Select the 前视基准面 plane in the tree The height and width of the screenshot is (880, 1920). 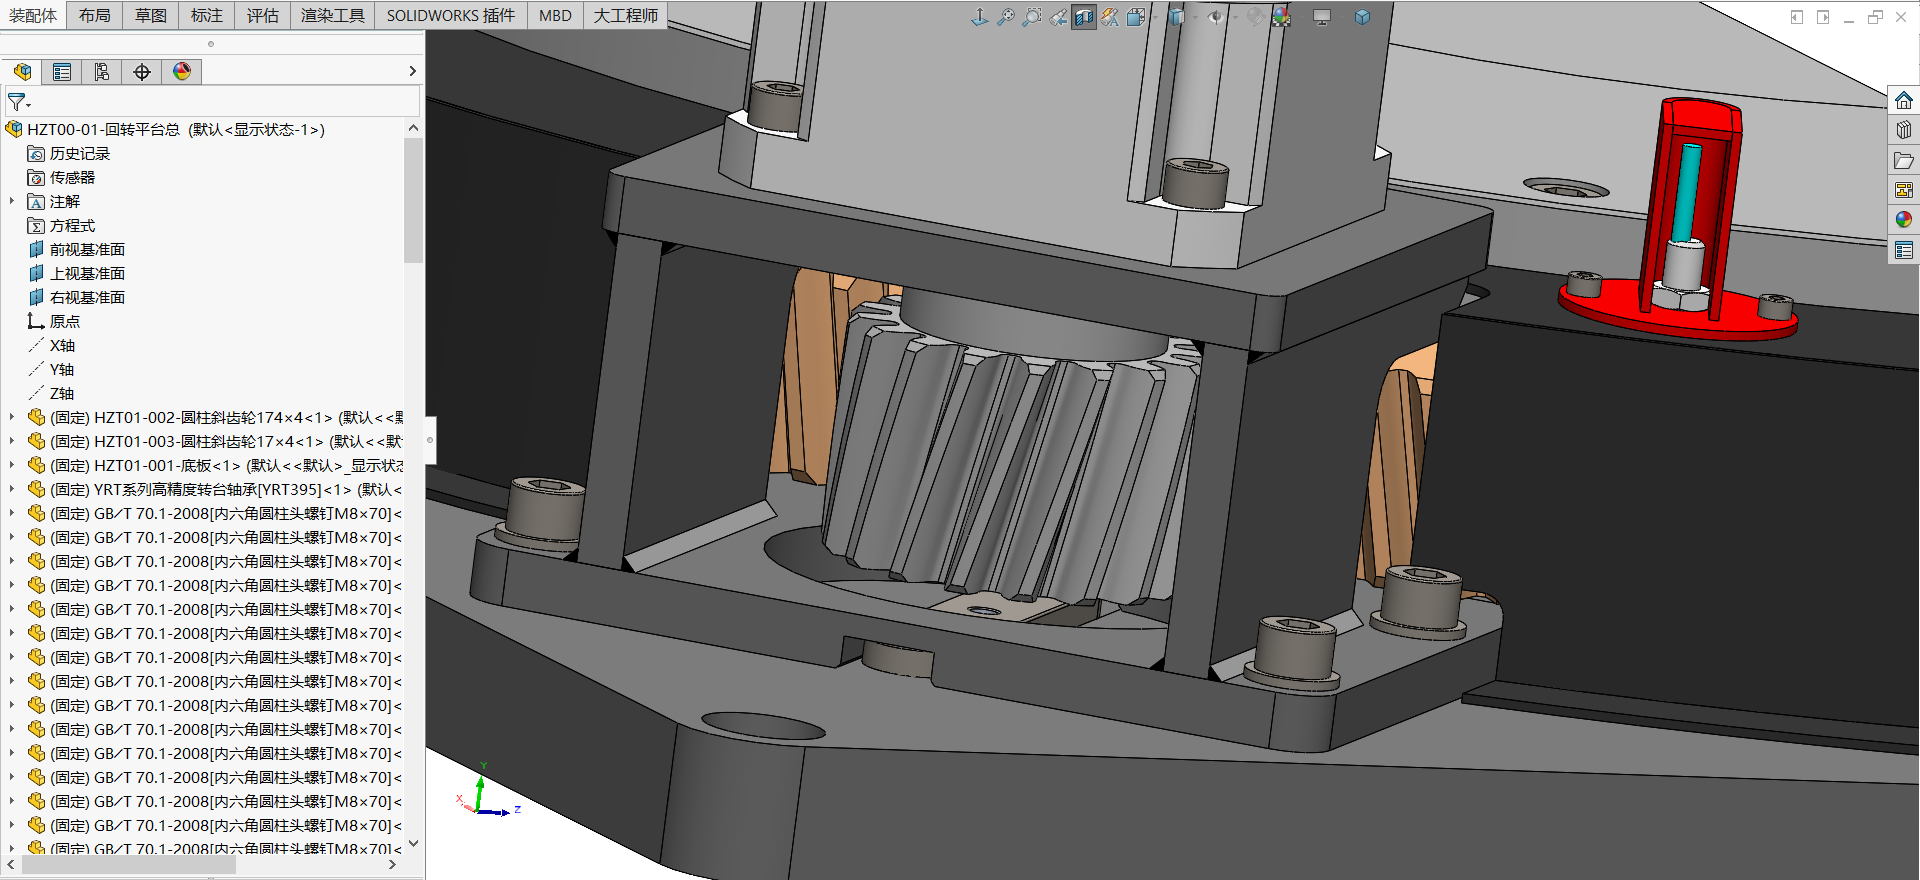(x=87, y=250)
